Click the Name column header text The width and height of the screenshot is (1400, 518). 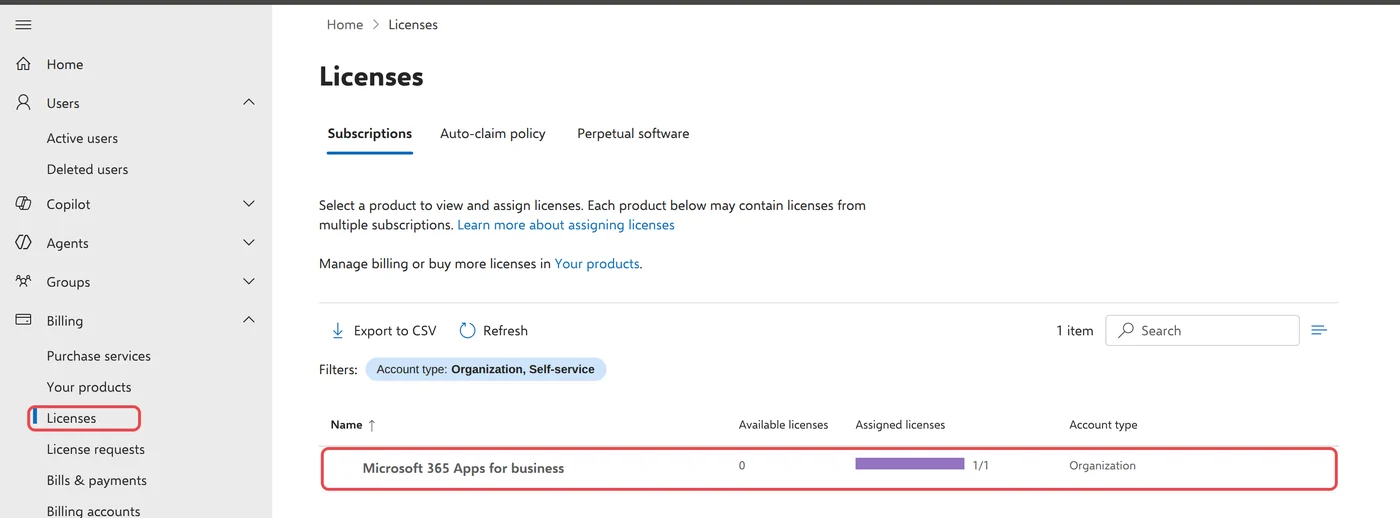346,425
